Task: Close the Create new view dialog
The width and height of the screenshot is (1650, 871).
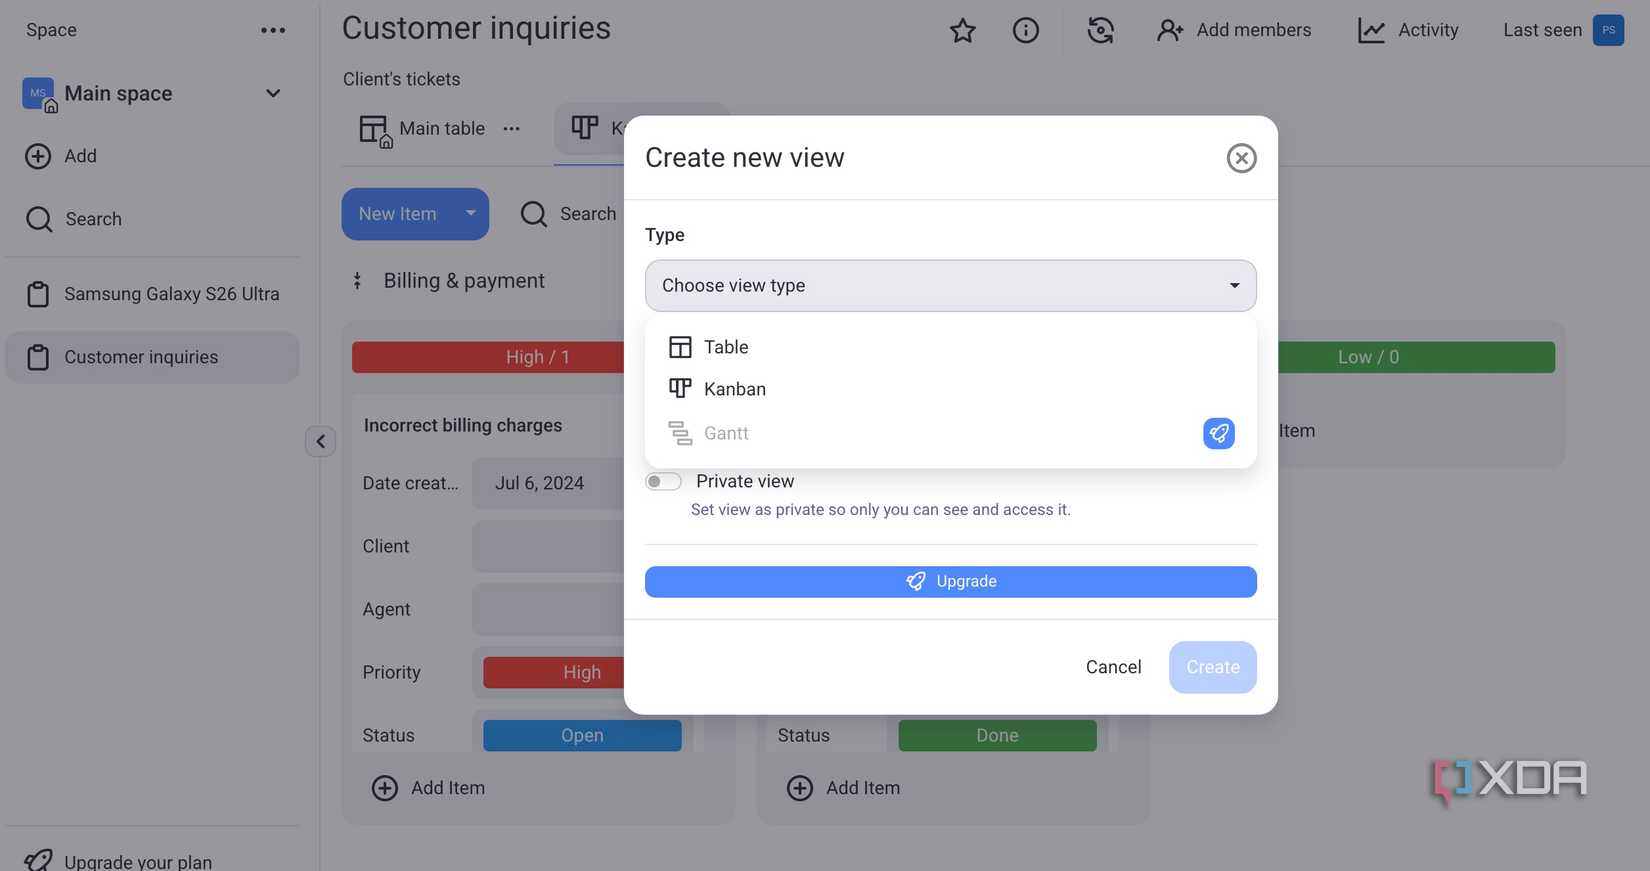Action: pyautogui.click(x=1241, y=158)
